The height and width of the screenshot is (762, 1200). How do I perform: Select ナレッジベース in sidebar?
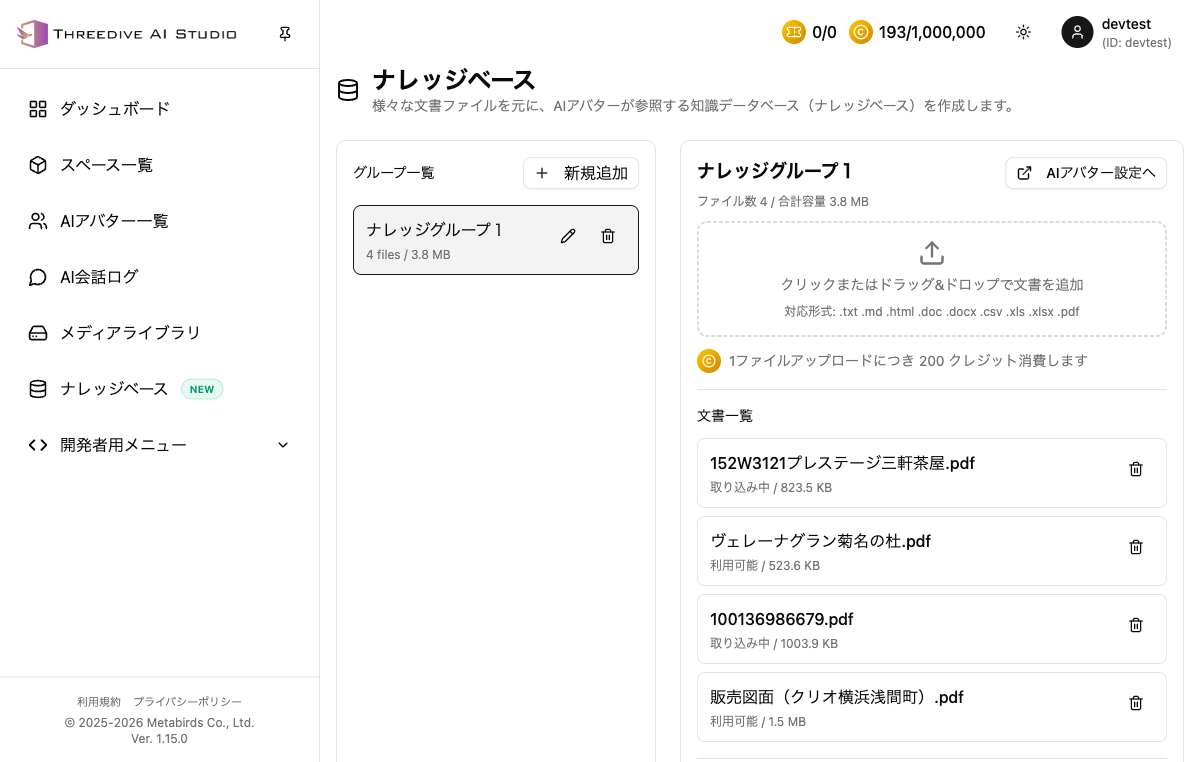[160, 389]
